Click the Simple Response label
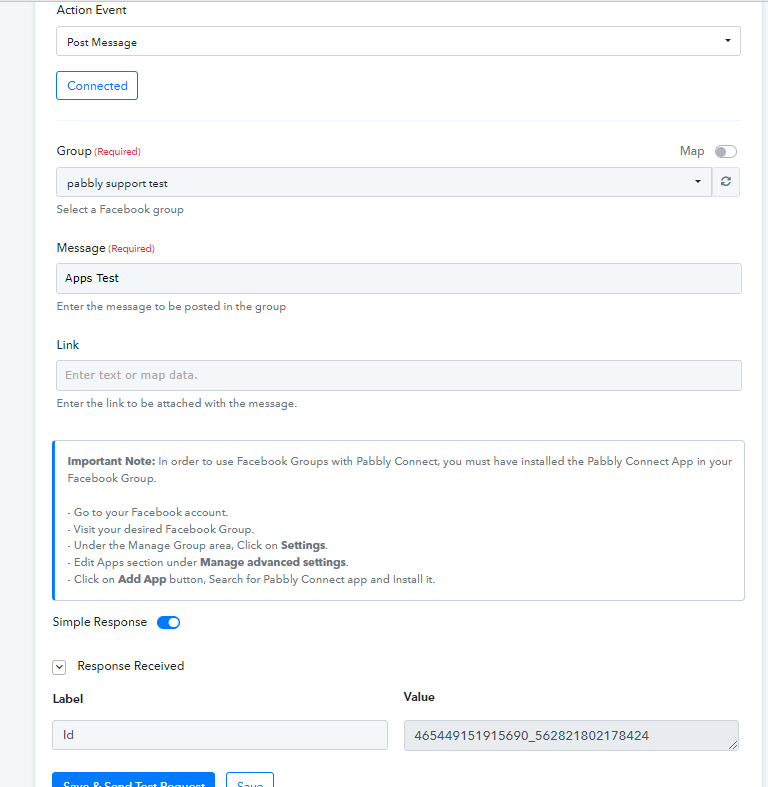This screenshot has width=768, height=787. click(99, 622)
